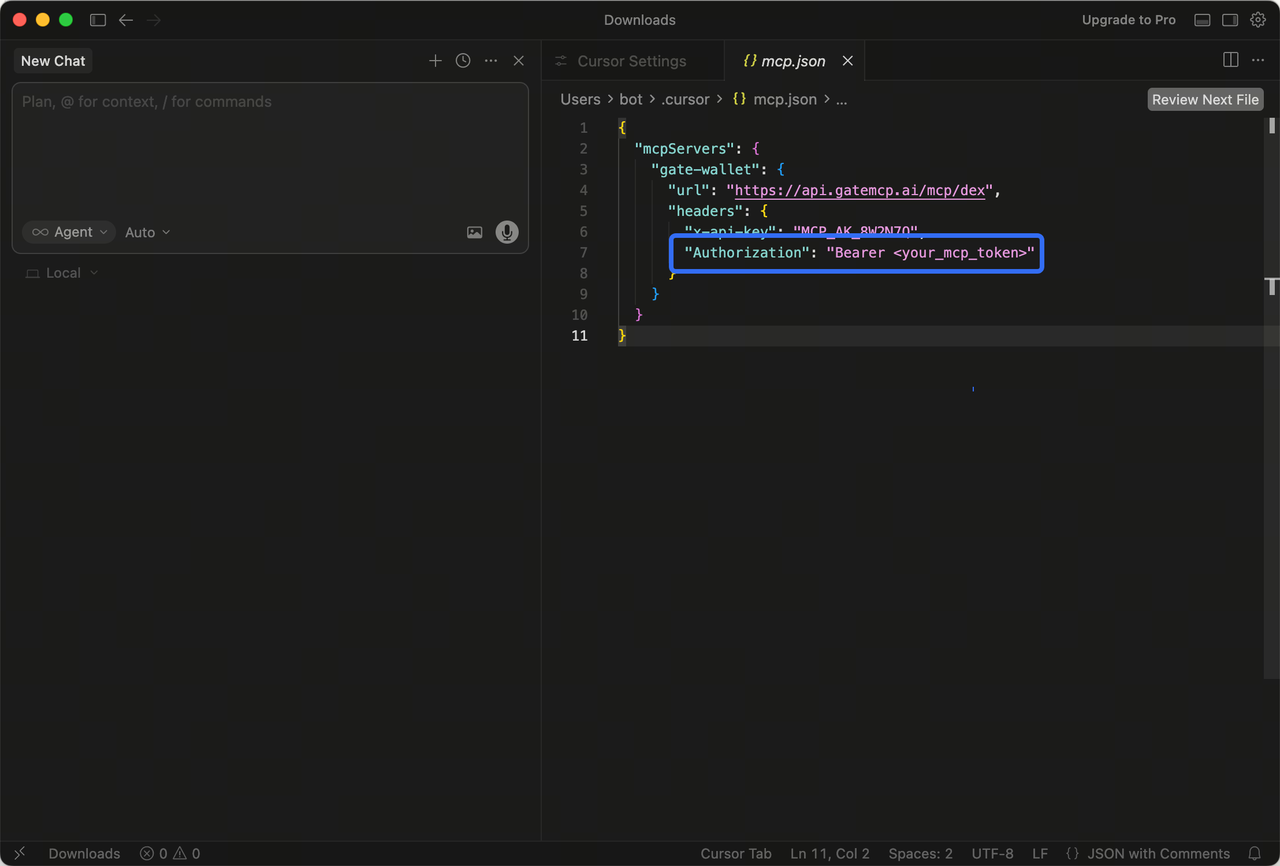Open the Auto model dropdown

click(147, 232)
